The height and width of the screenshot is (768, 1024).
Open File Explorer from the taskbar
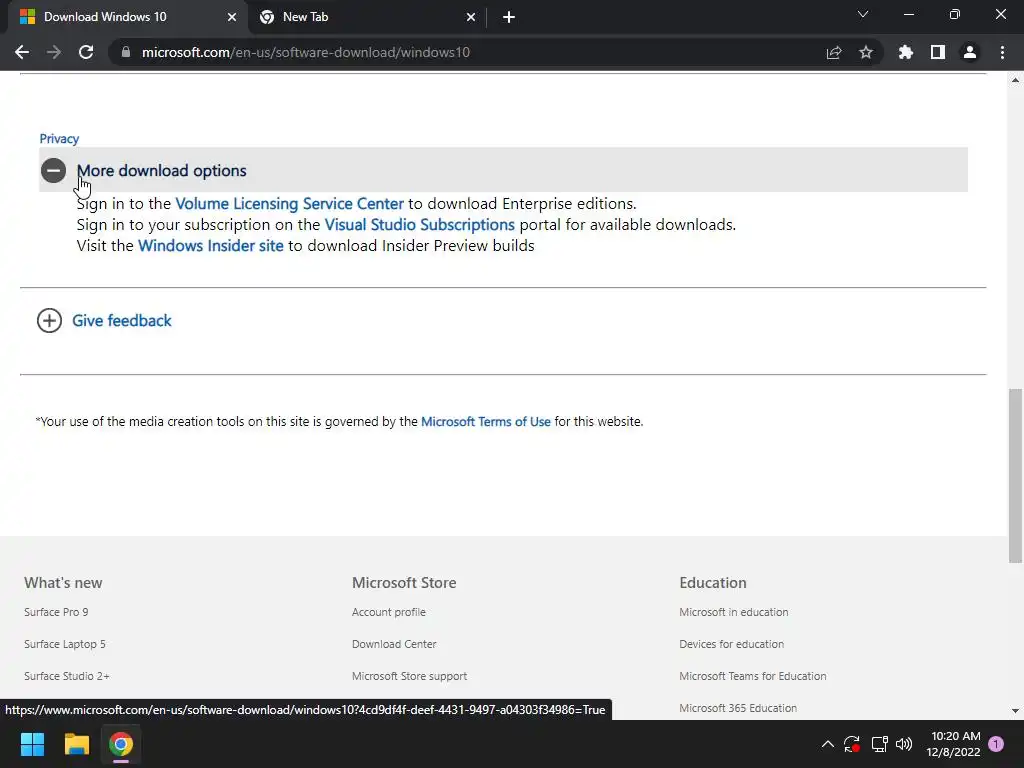76,744
